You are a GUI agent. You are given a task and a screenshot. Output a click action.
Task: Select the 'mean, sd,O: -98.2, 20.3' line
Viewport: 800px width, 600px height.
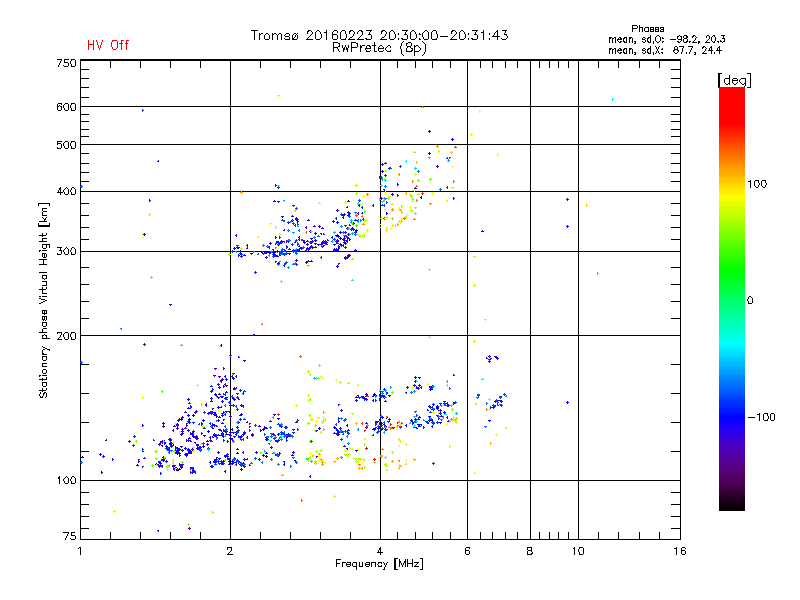[x=666, y=39]
